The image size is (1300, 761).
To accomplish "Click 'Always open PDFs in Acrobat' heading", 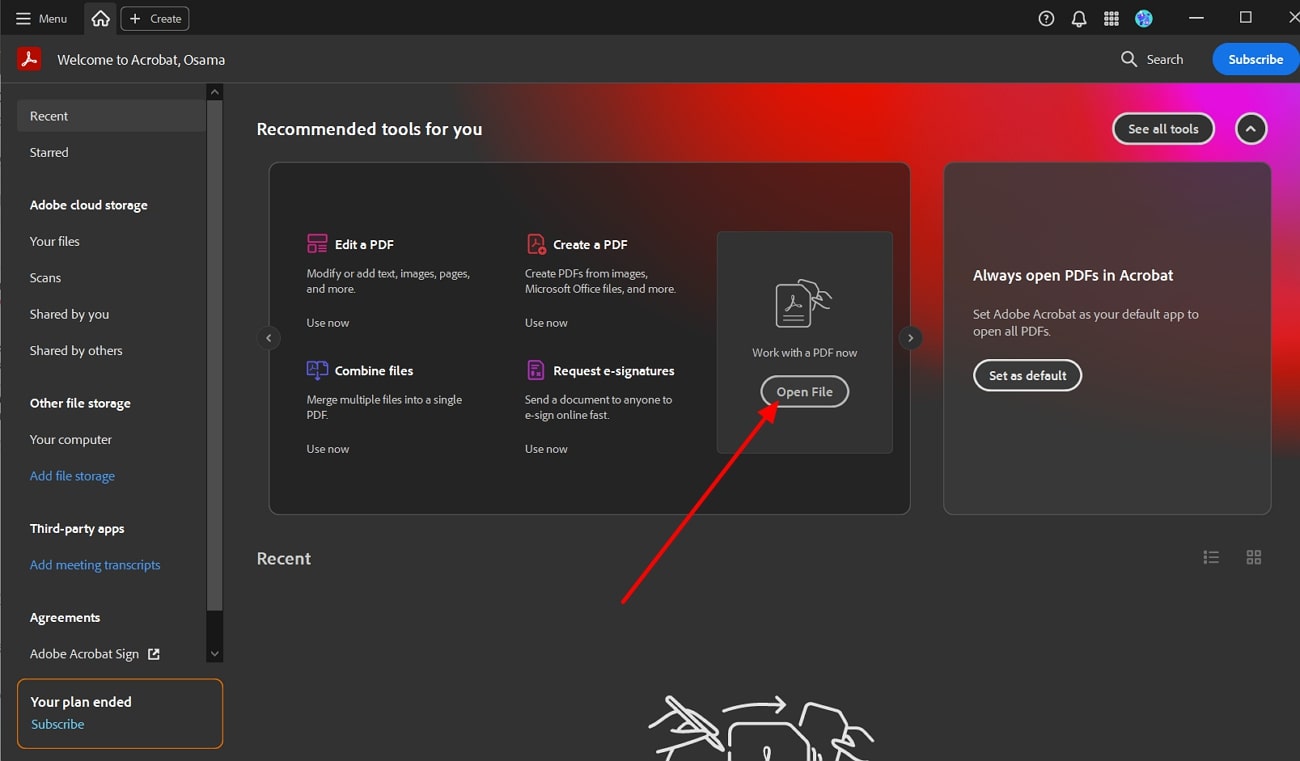I will click(1073, 275).
